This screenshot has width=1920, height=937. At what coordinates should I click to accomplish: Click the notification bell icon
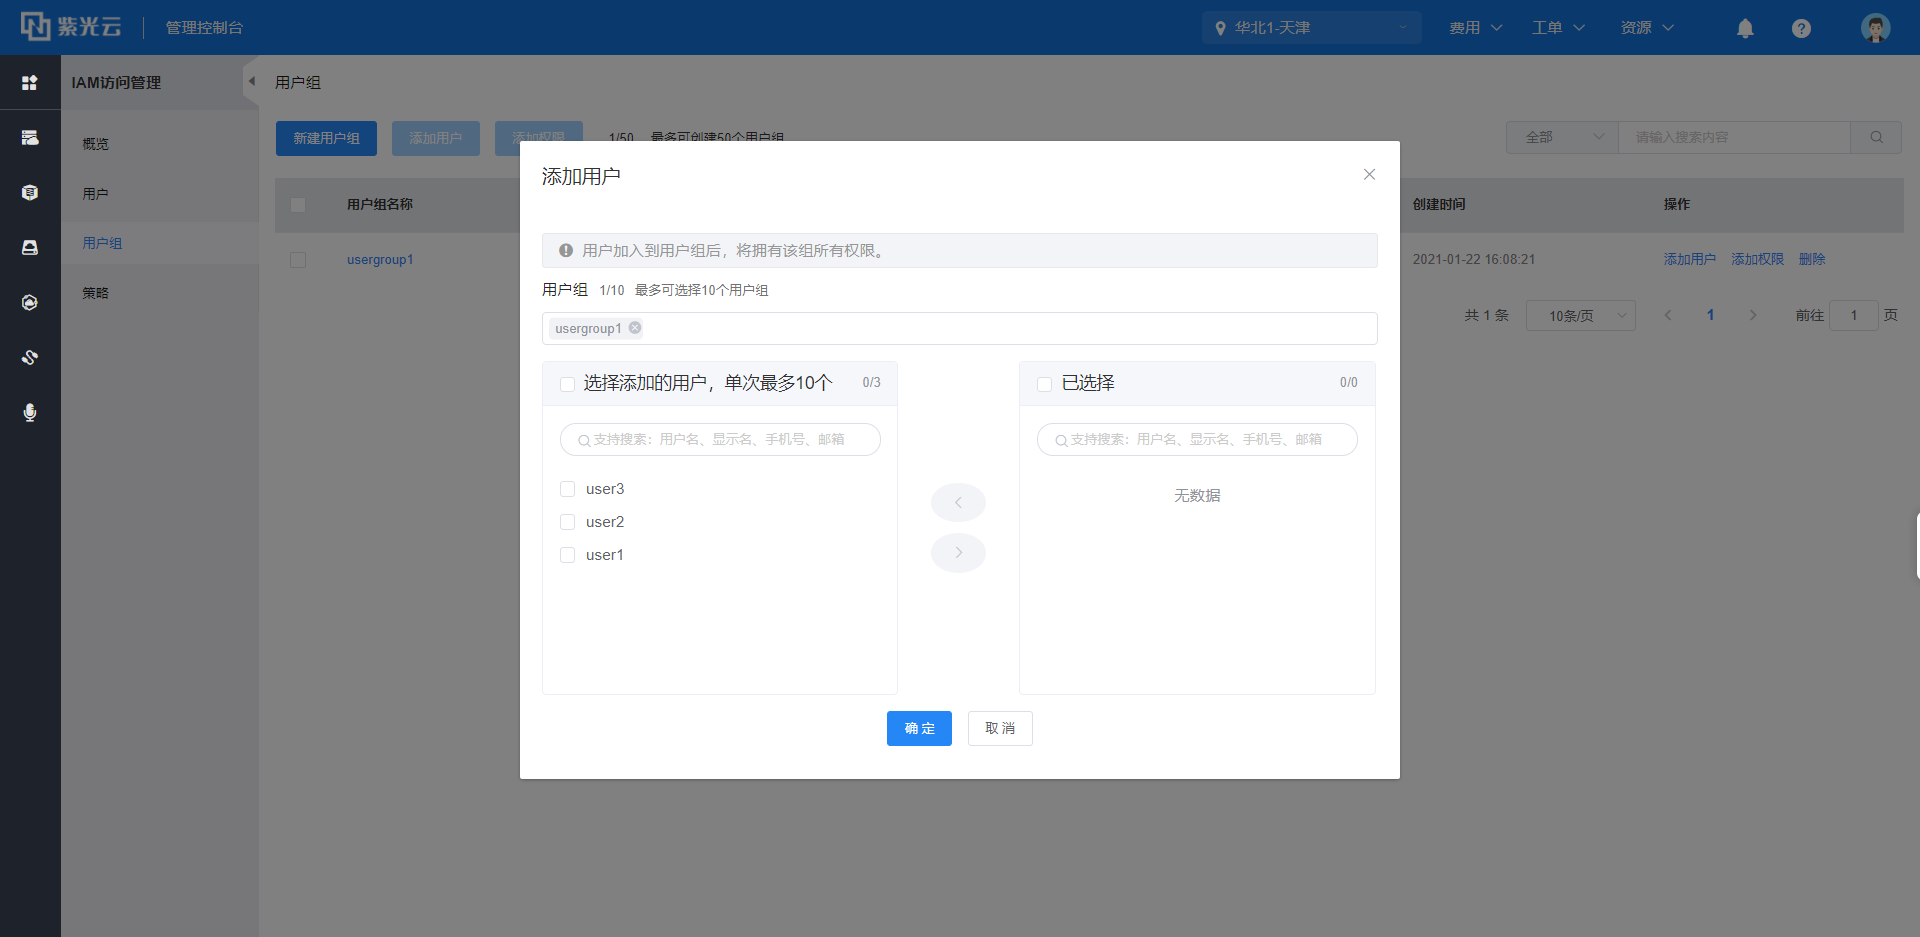(x=1745, y=28)
